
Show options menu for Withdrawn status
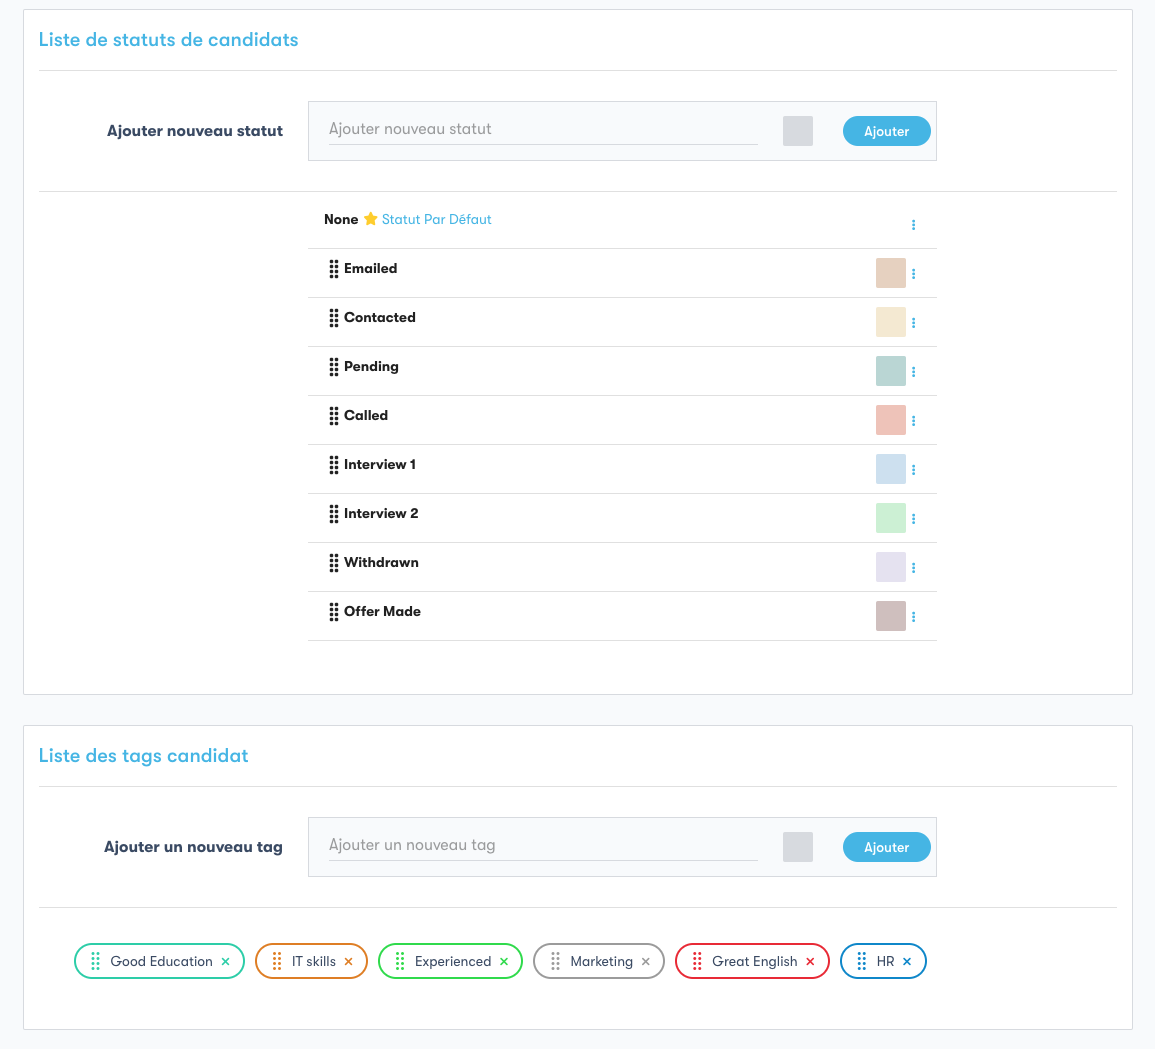914,568
